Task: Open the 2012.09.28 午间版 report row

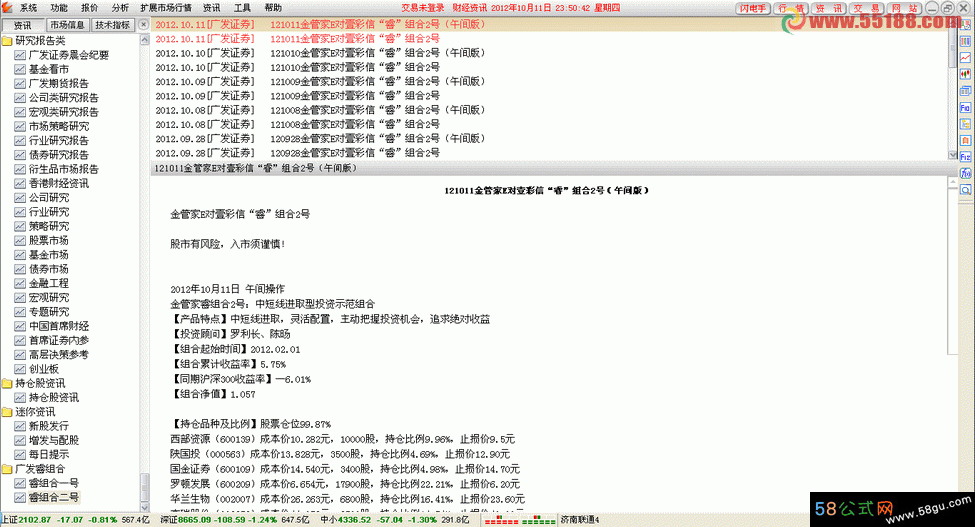Action: coord(550,139)
